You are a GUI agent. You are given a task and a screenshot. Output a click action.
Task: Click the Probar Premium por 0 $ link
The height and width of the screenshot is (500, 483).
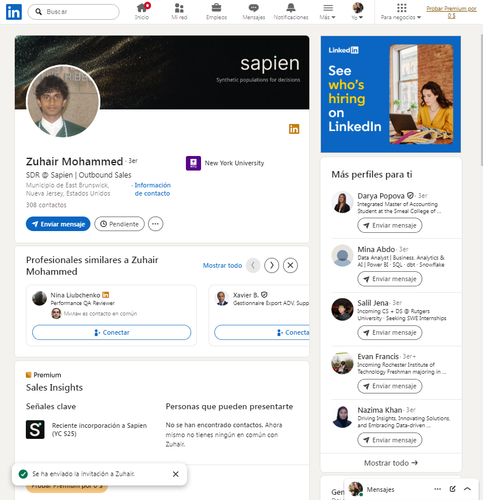tap(451, 12)
